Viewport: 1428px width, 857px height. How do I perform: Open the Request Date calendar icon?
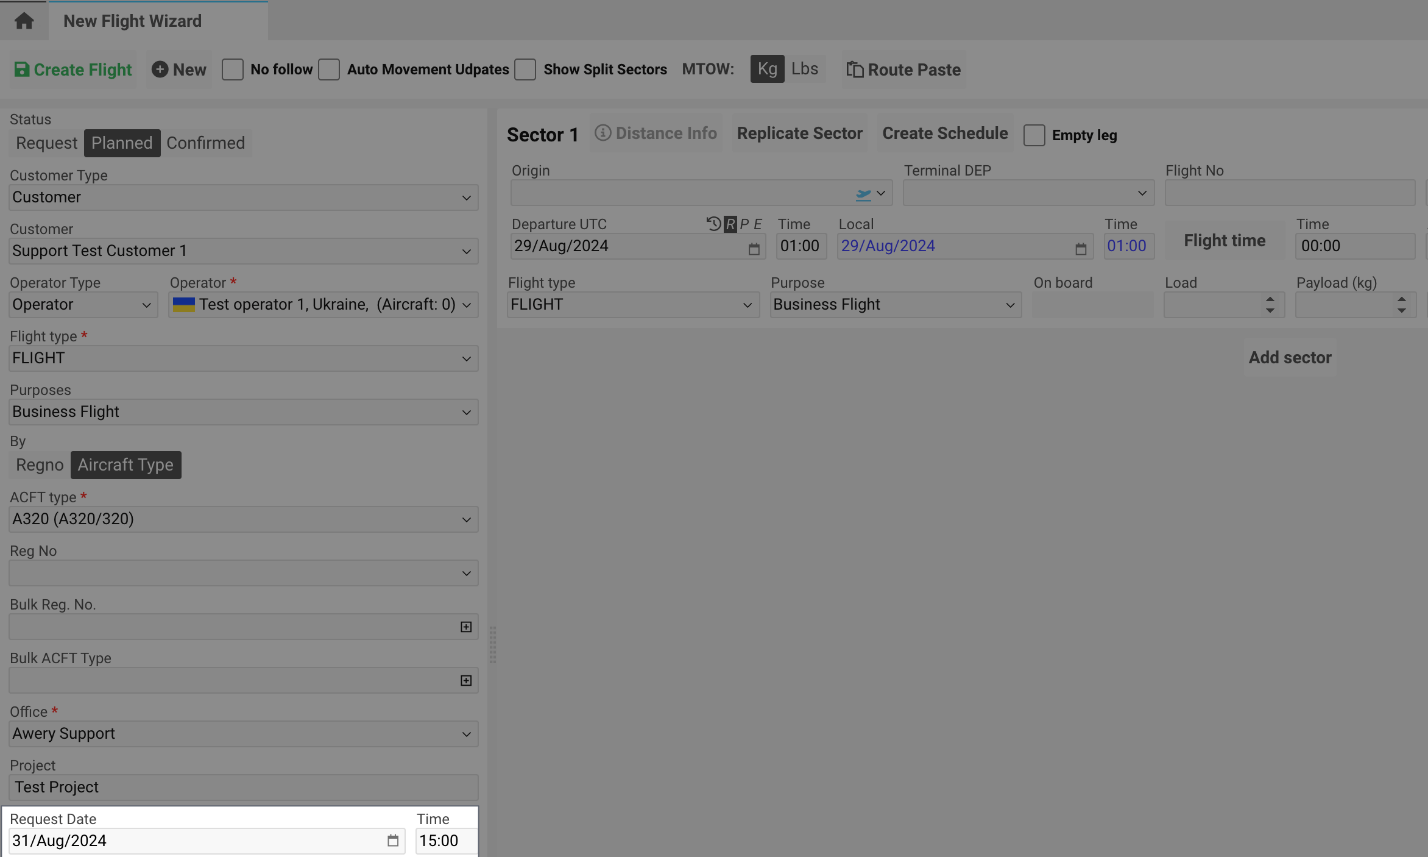tap(391, 841)
